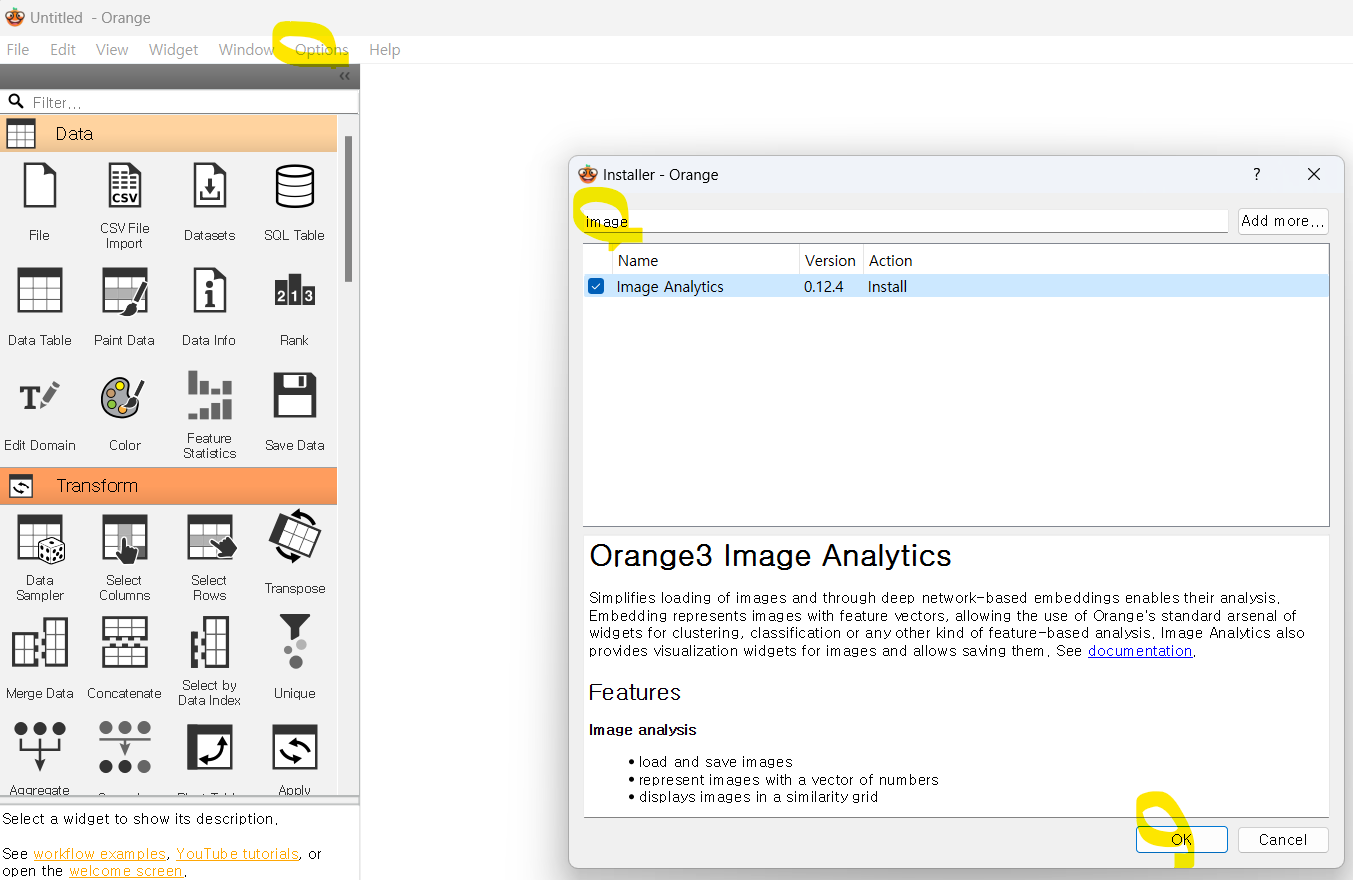Click the add-on search field in Installer
Screen dimensions: 1353x880
[x=905, y=221]
